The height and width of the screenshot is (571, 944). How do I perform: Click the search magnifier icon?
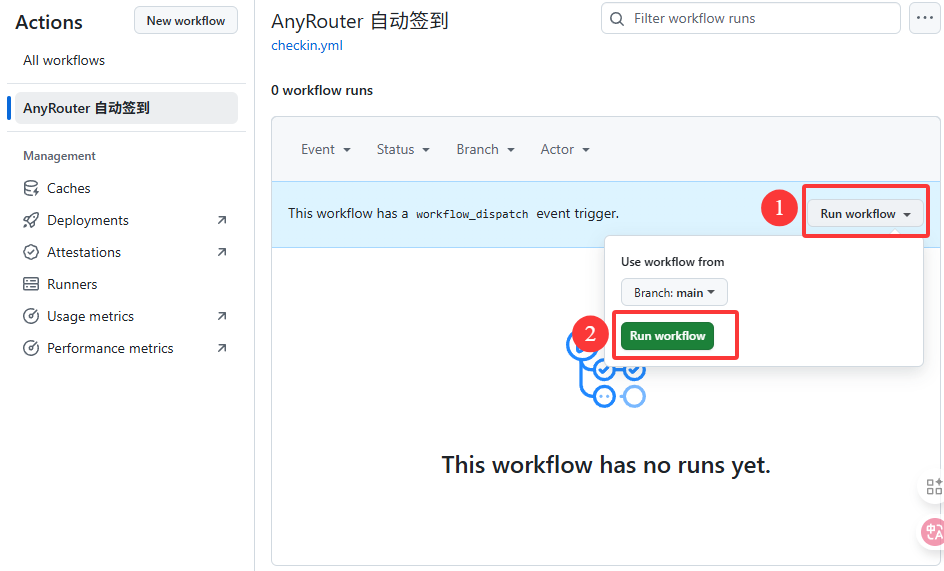617,19
